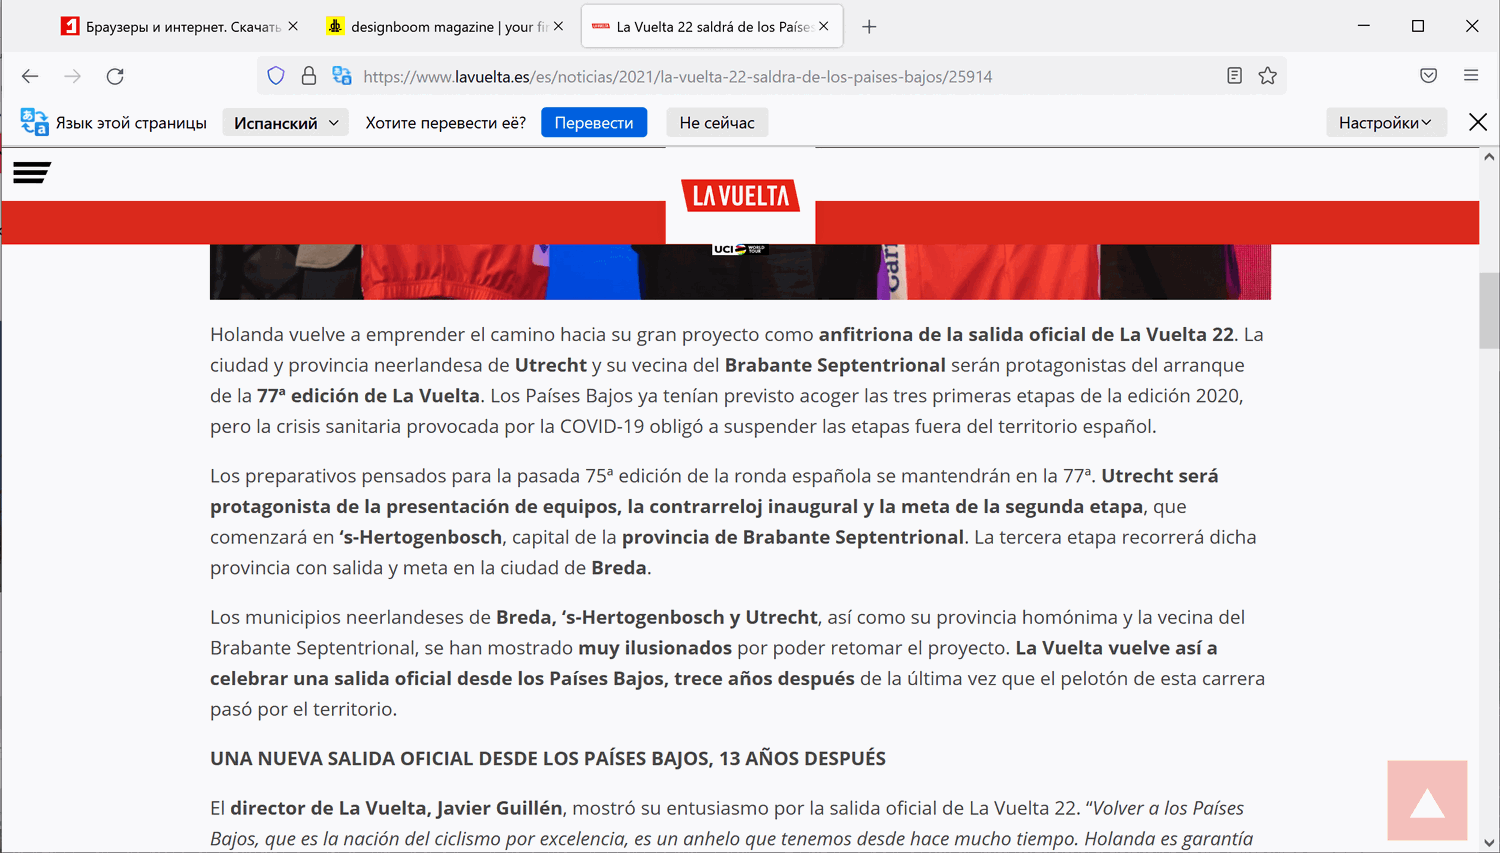The width and height of the screenshot is (1500, 853).
Task: View site security padlock info
Action: (309, 76)
